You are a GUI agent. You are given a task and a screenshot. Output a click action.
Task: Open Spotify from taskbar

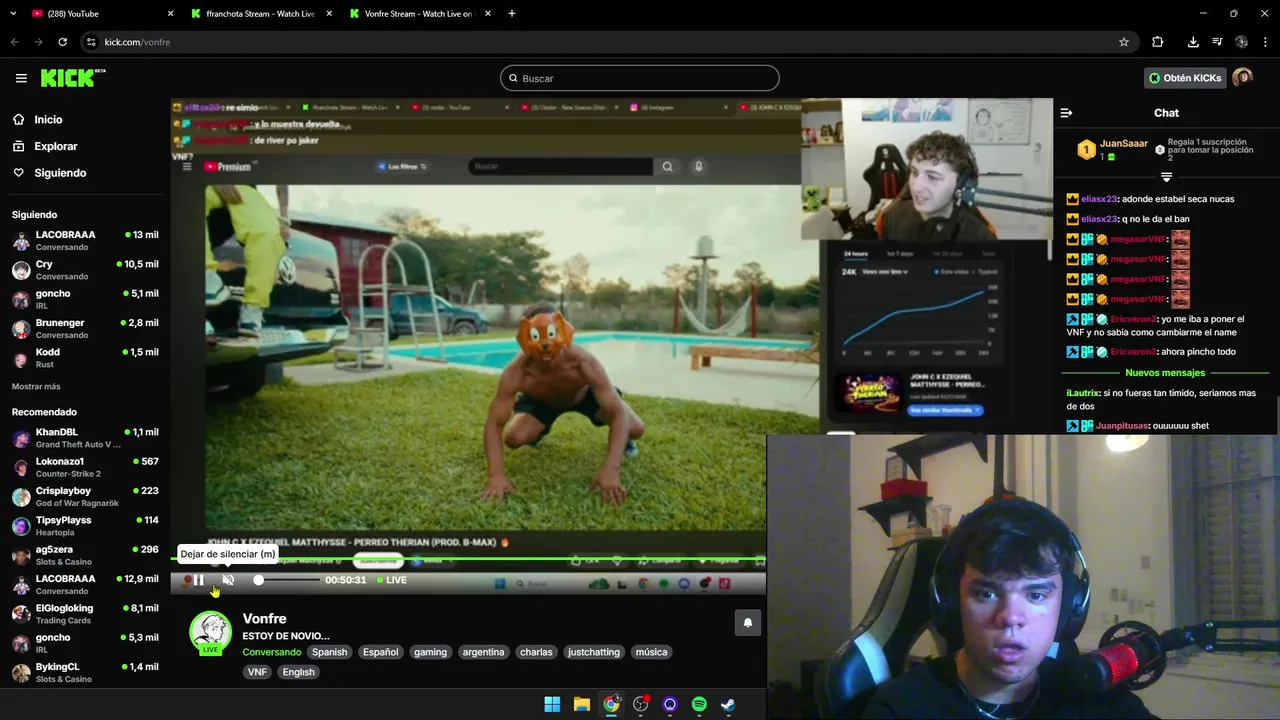[x=699, y=704]
